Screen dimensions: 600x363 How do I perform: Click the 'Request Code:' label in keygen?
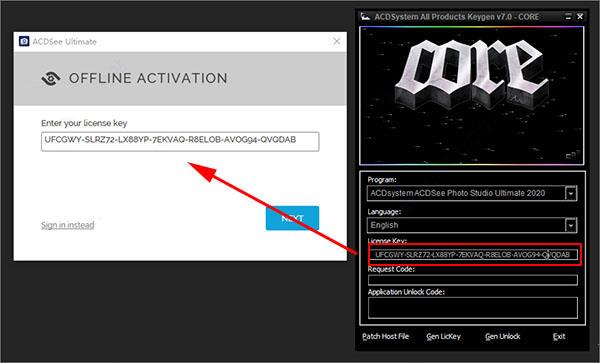pos(391,269)
